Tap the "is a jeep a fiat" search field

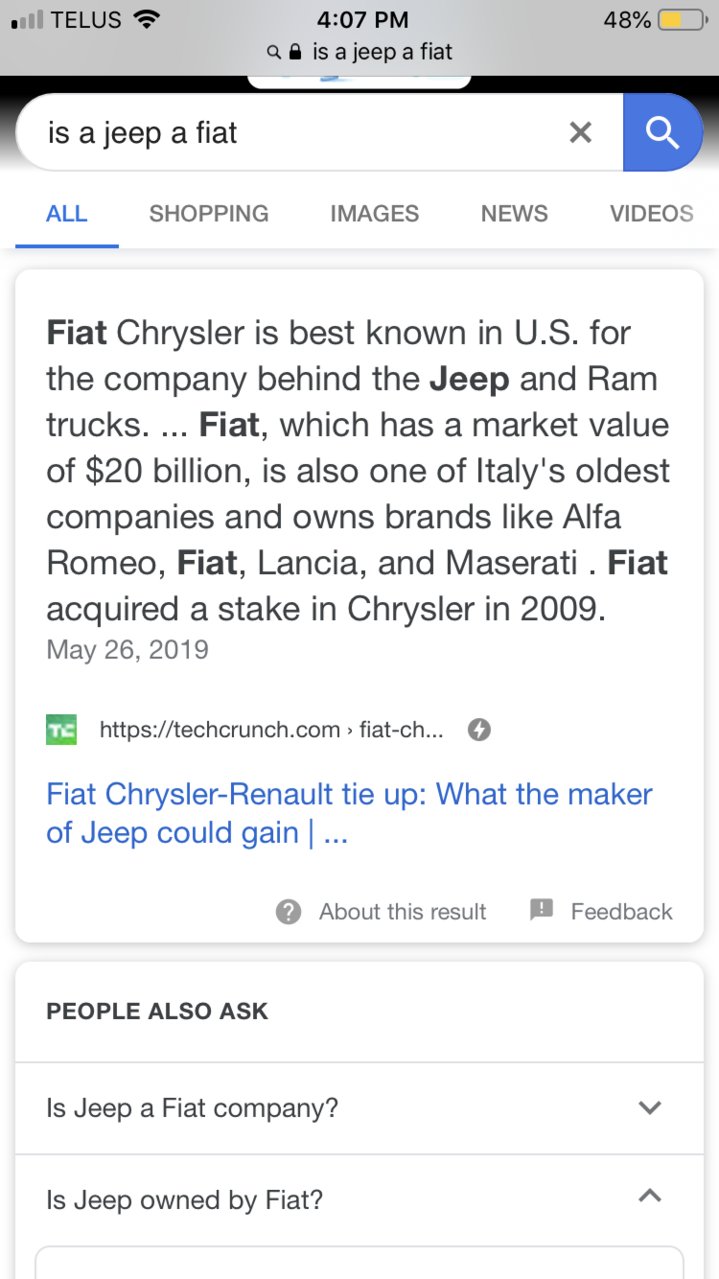click(x=290, y=132)
